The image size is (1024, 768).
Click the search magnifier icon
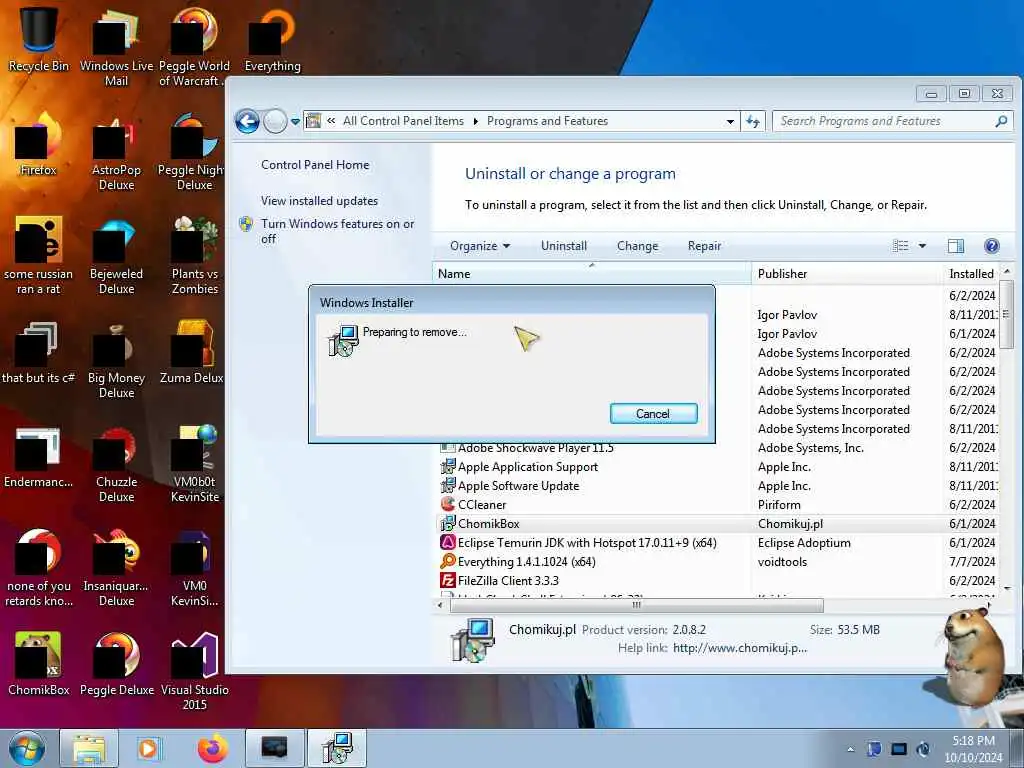pyautogui.click(x=1001, y=121)
